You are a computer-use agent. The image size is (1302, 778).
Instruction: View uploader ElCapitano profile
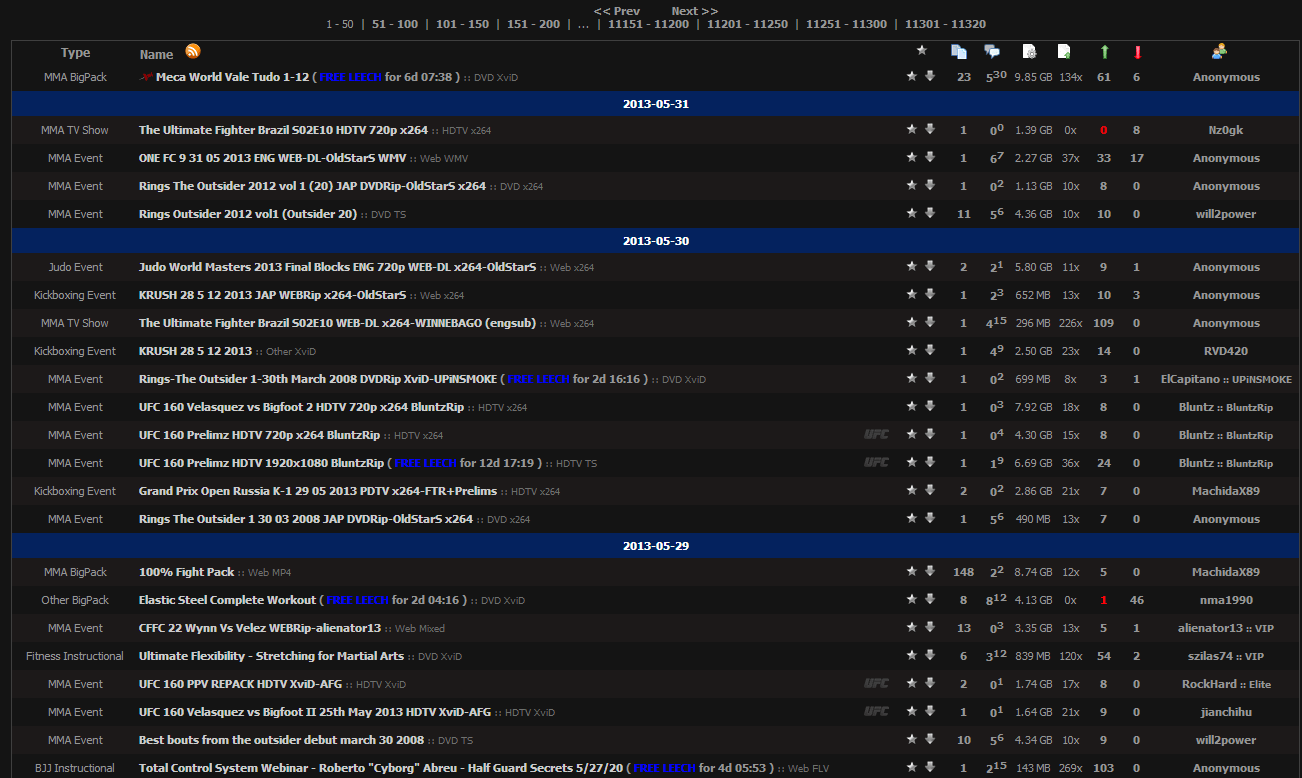point(1192,379)
